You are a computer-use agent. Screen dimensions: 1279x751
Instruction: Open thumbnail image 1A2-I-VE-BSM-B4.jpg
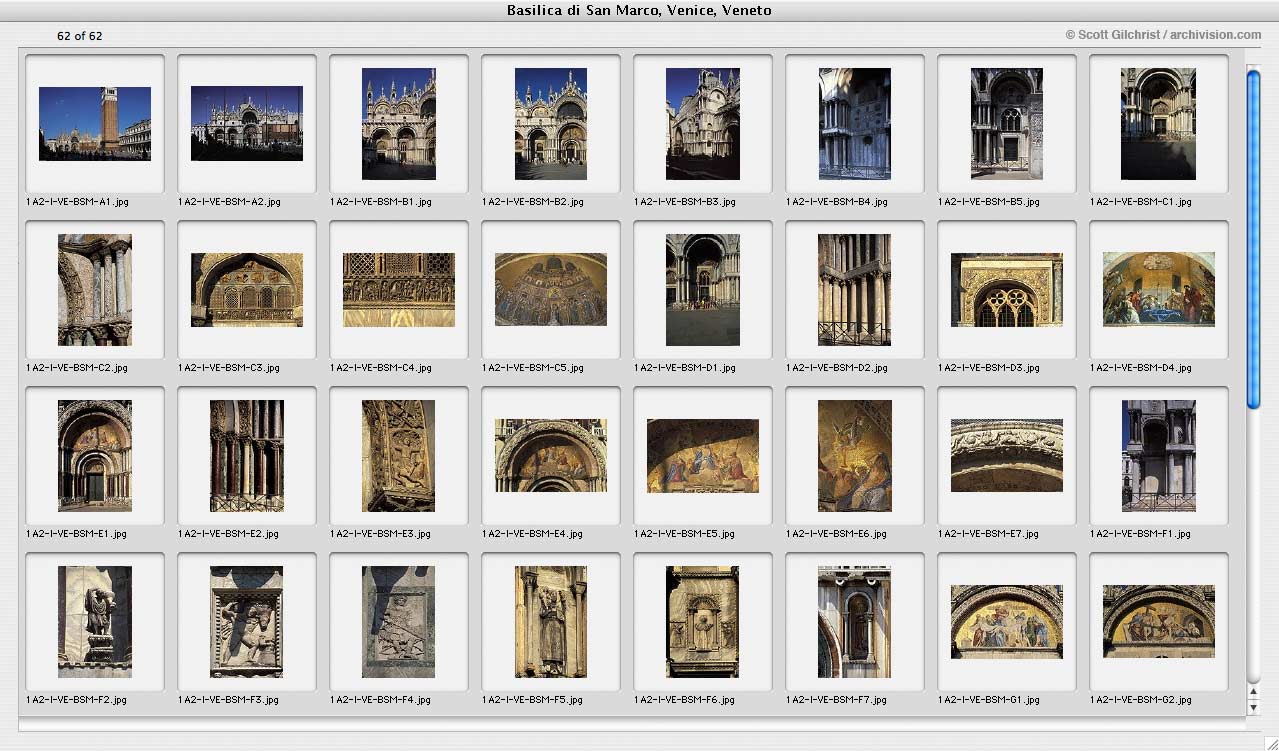pyautogui.click(x=855, y=124)
